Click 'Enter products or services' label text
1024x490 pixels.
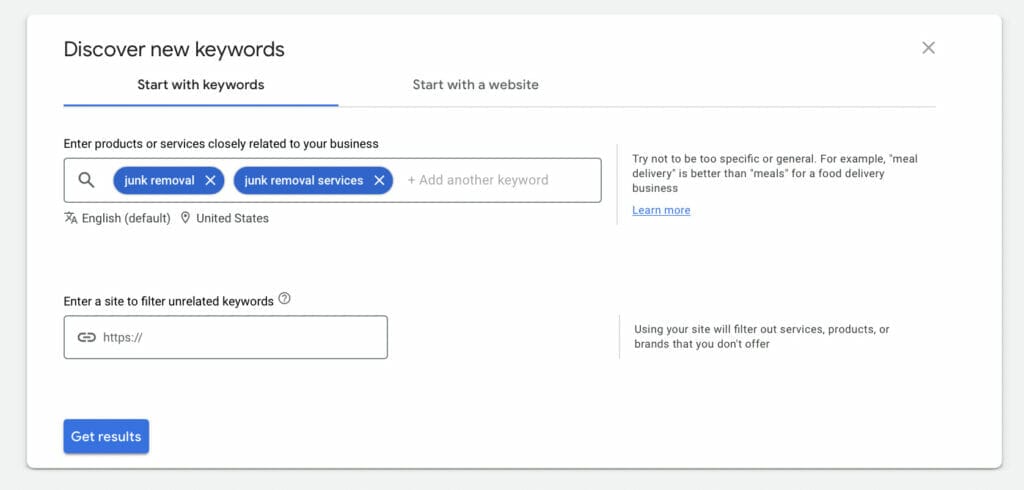[x=221, y=144]
